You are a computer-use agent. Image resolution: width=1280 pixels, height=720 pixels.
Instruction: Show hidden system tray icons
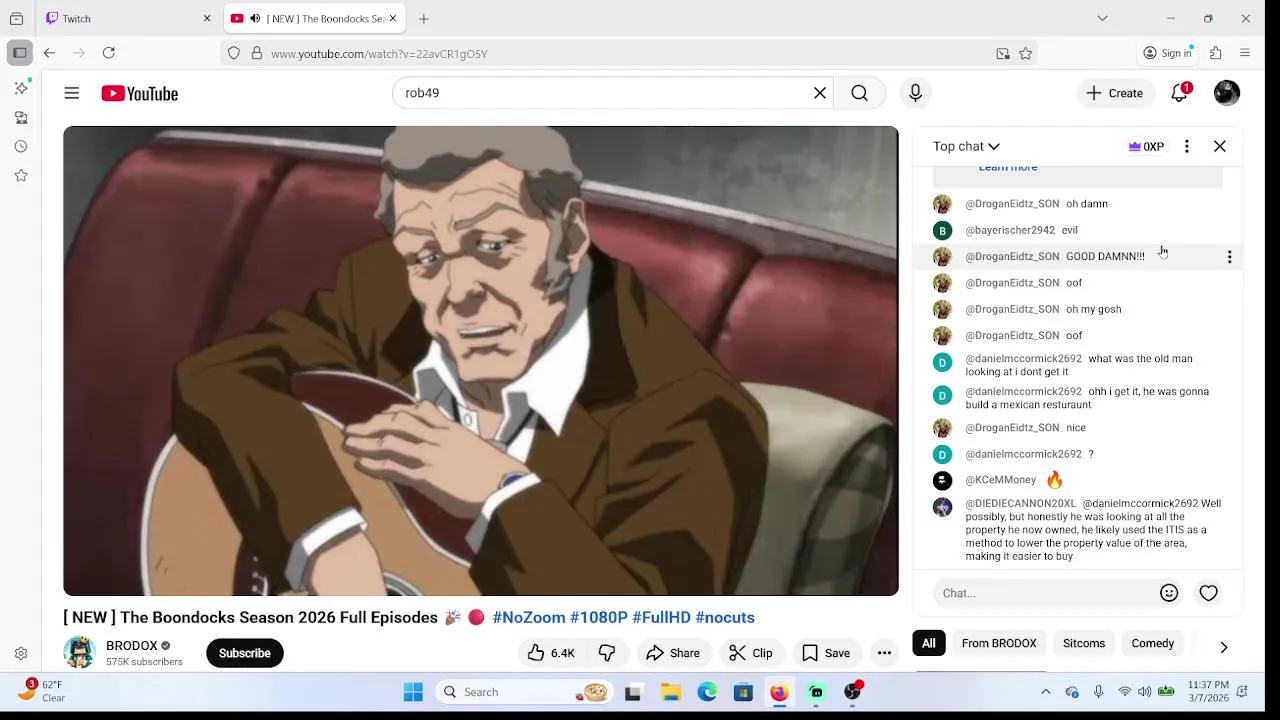point(1046,692)
